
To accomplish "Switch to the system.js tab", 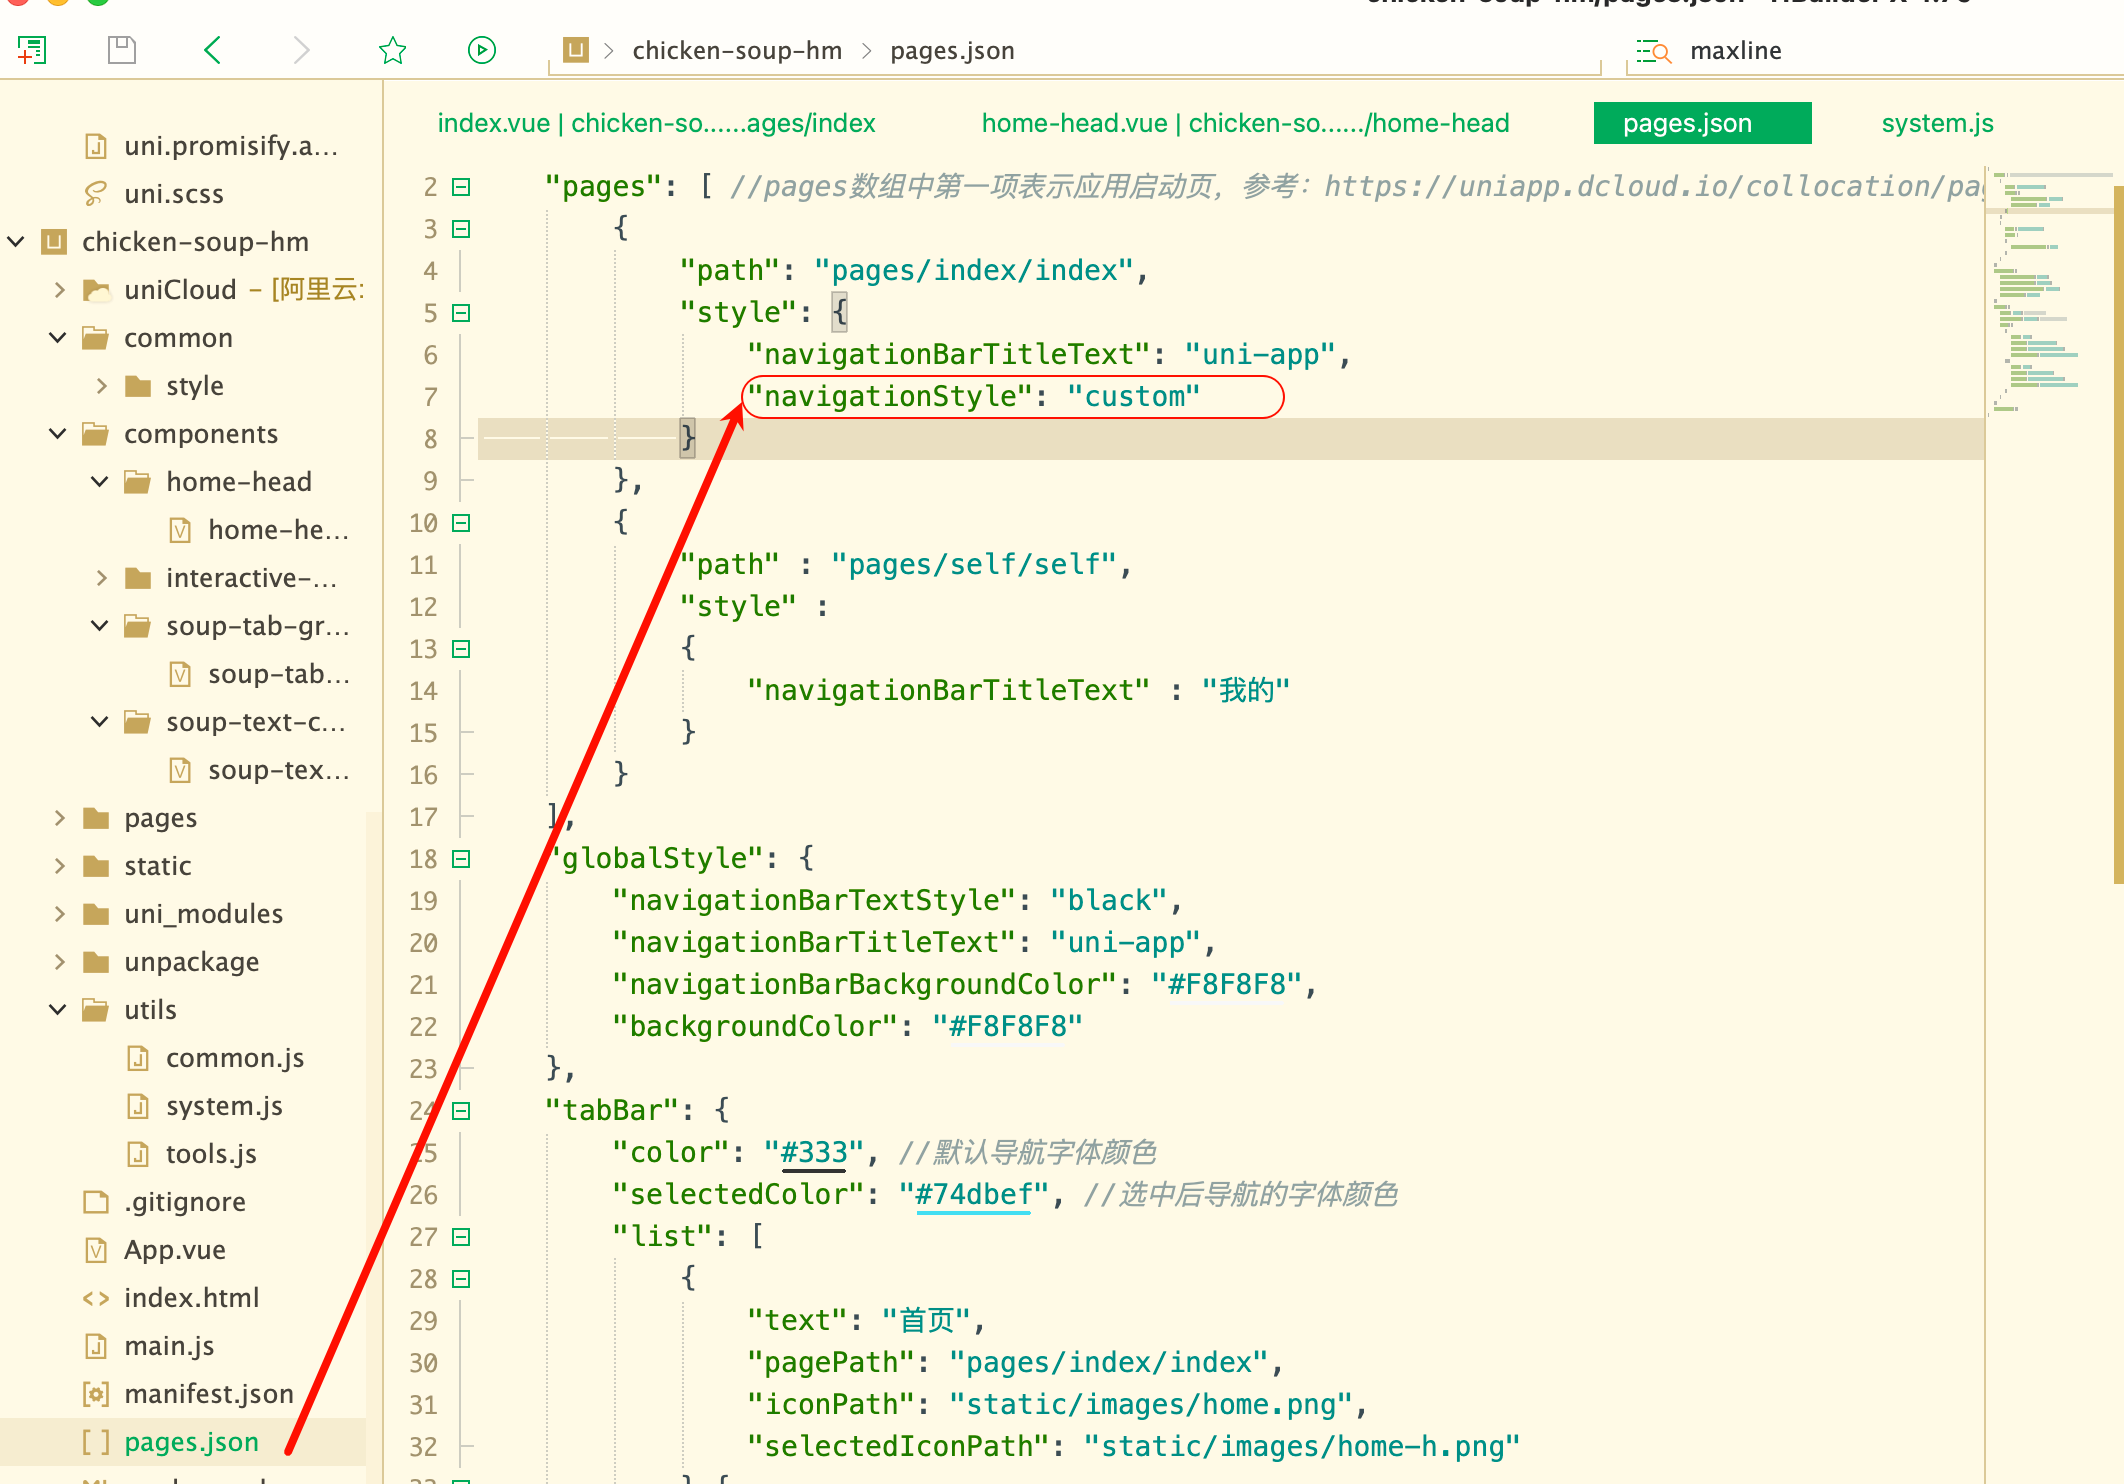I will (x=1937, y=123).
